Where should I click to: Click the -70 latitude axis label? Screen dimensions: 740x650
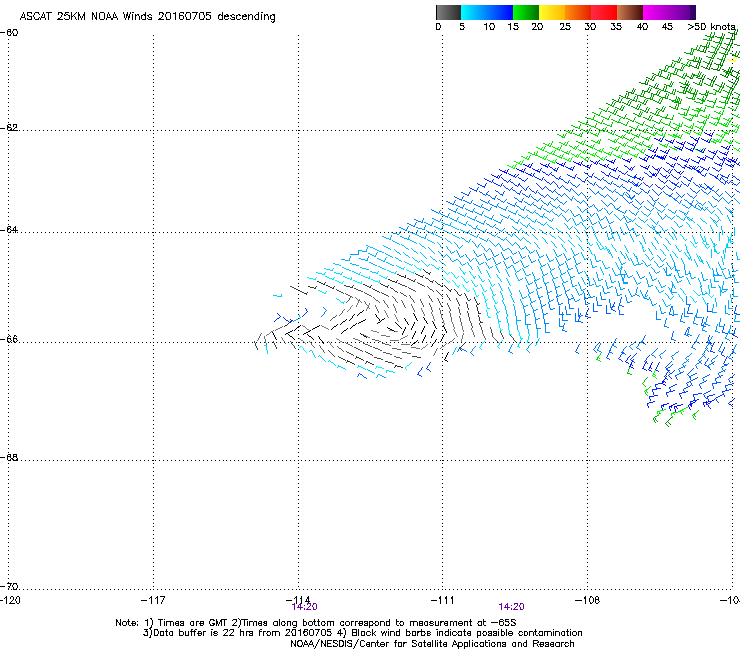coord(10,586)
